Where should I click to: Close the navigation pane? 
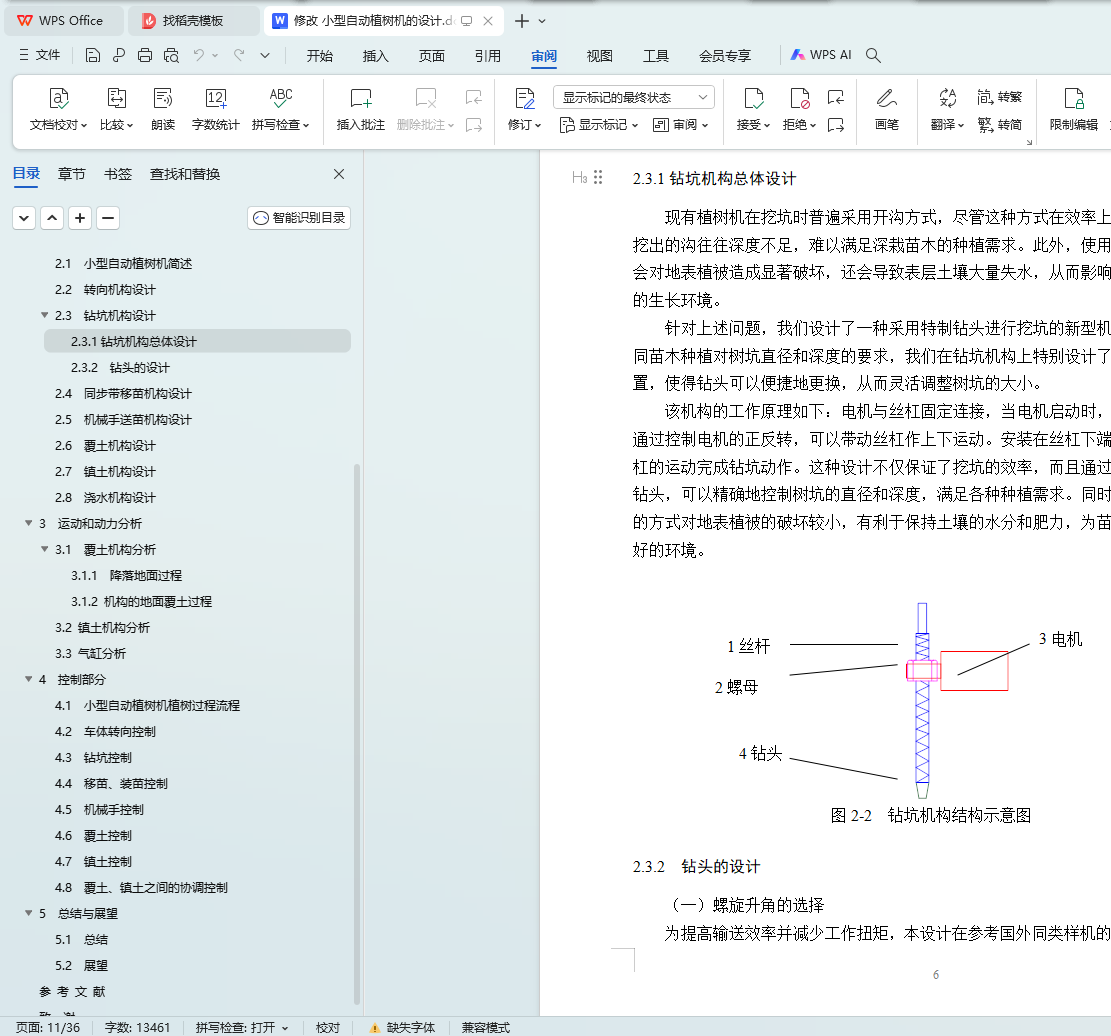(339, 174)
